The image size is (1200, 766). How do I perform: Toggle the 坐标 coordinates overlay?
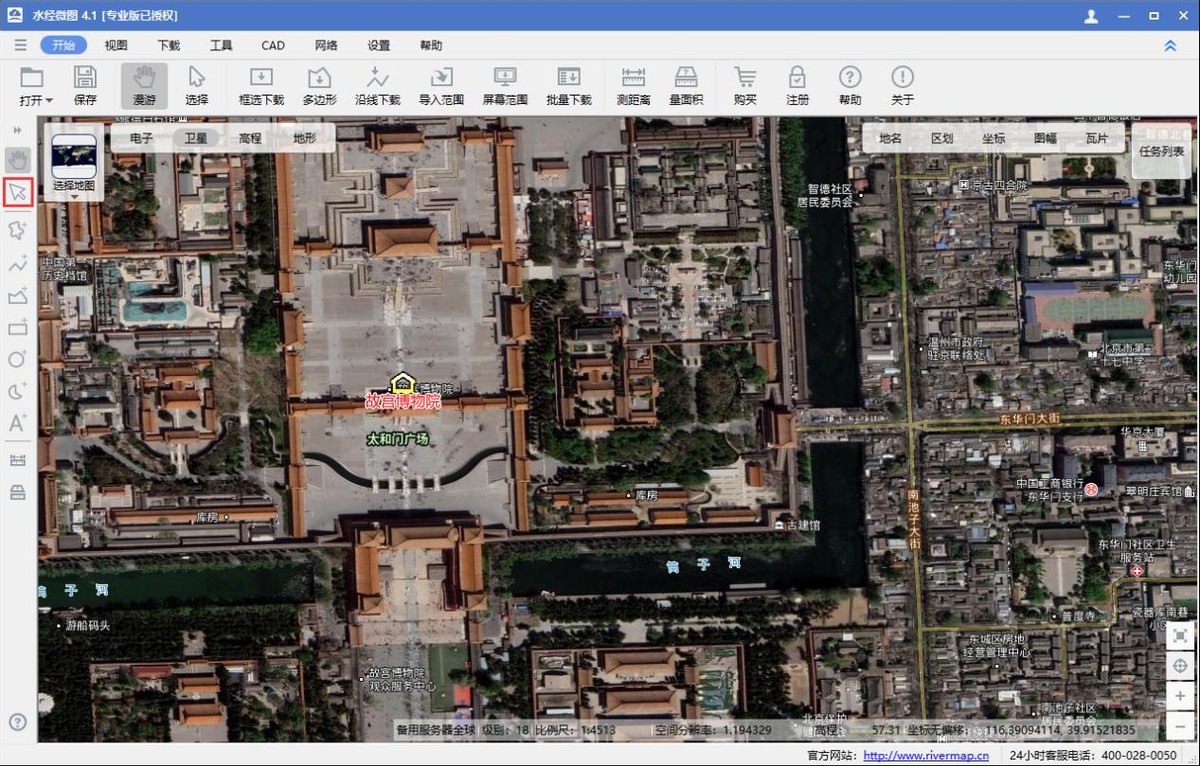994,138
